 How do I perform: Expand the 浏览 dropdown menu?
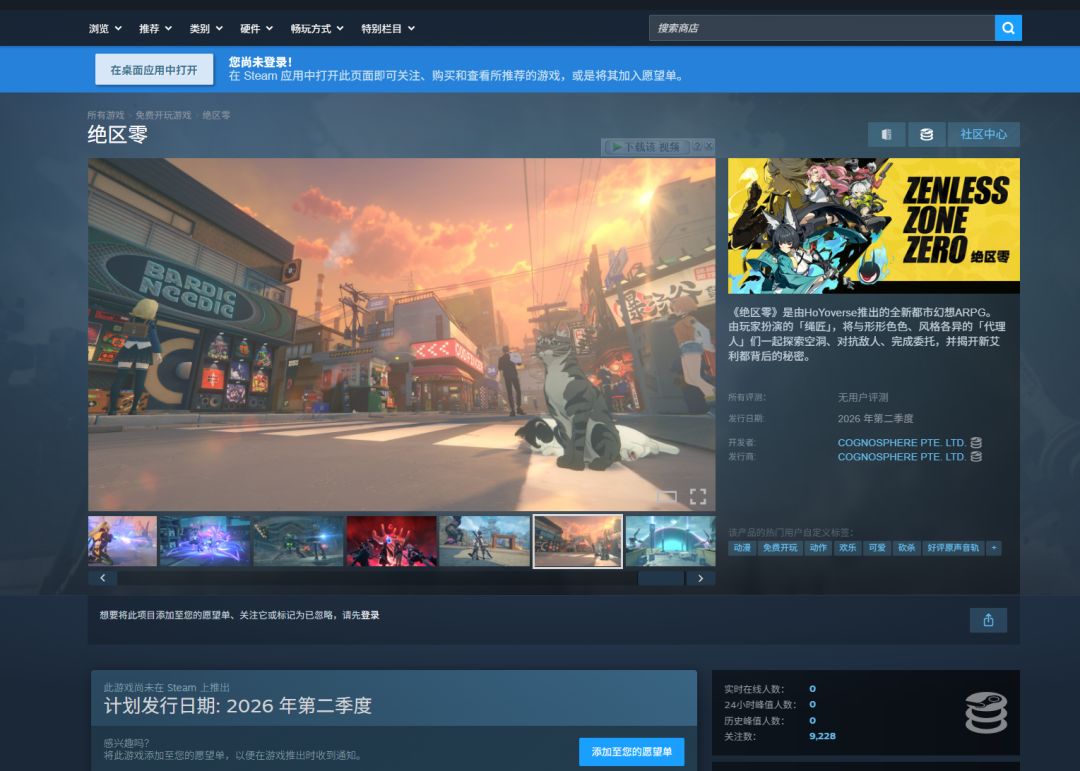105,28
